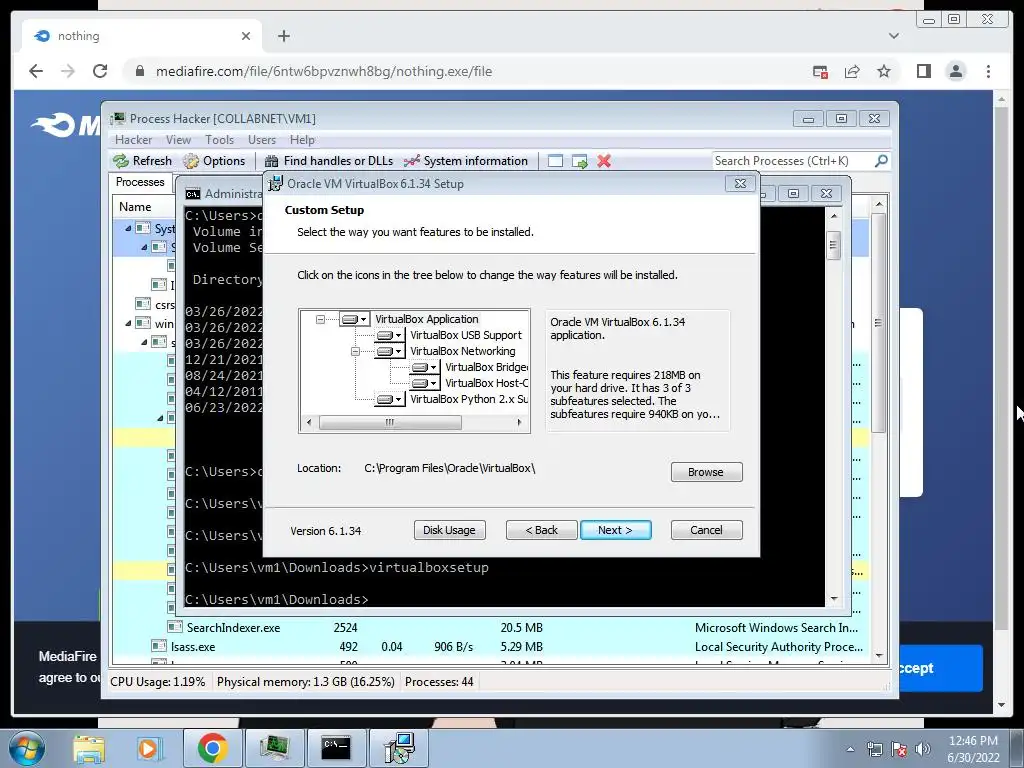
Task: Open VirtualBox Networking feature dropdown
Action: [389, 351]
